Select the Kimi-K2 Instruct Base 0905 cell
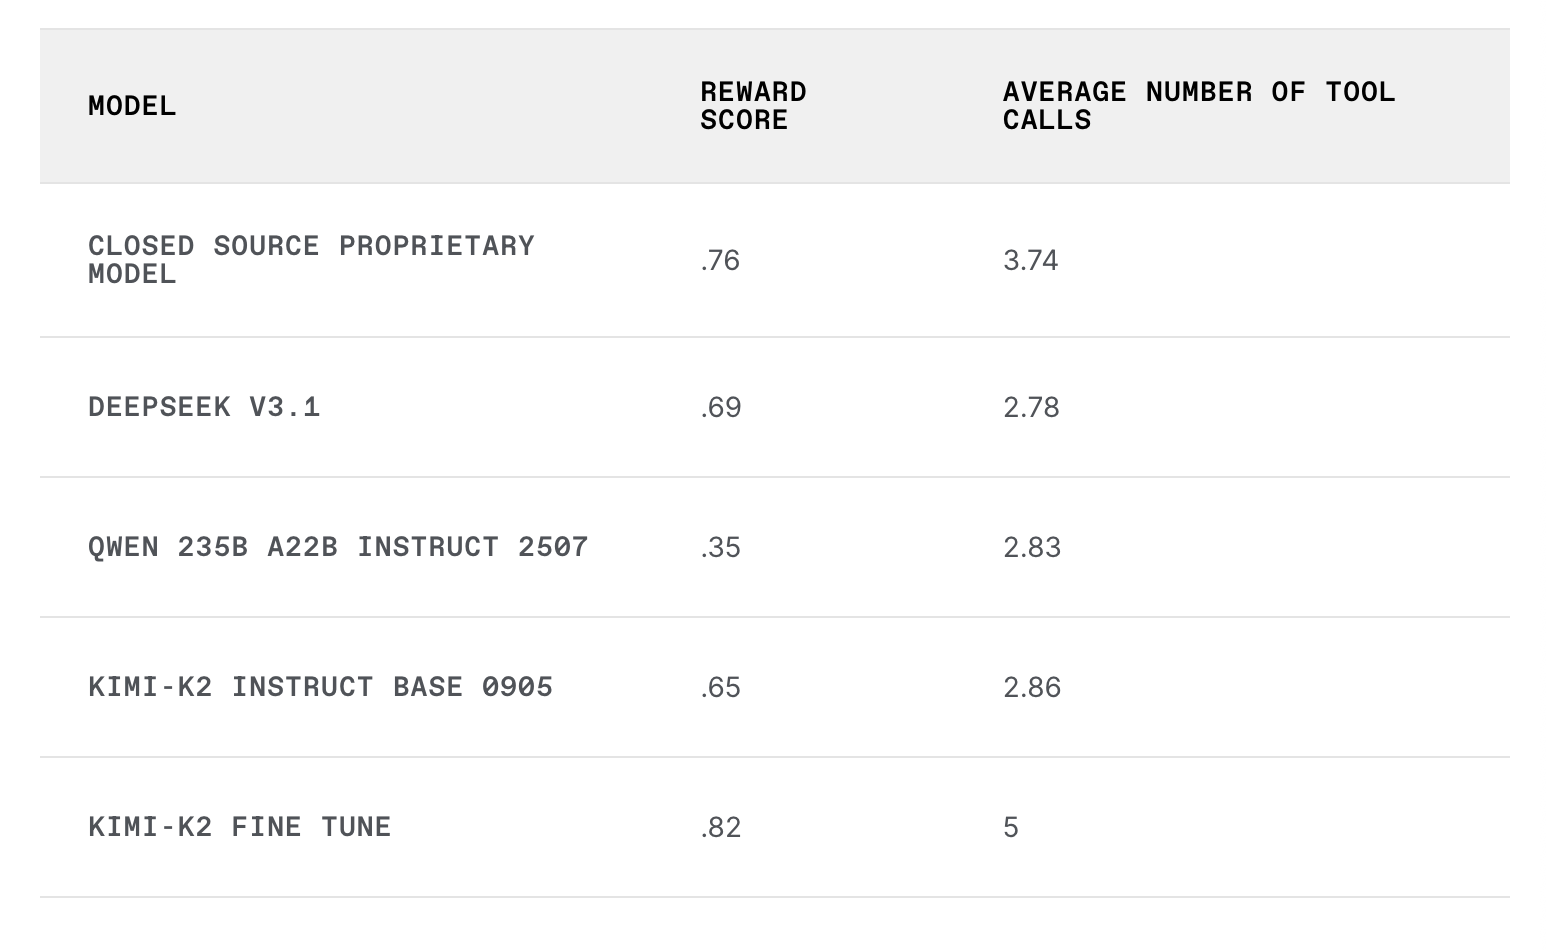 (320, 687)
